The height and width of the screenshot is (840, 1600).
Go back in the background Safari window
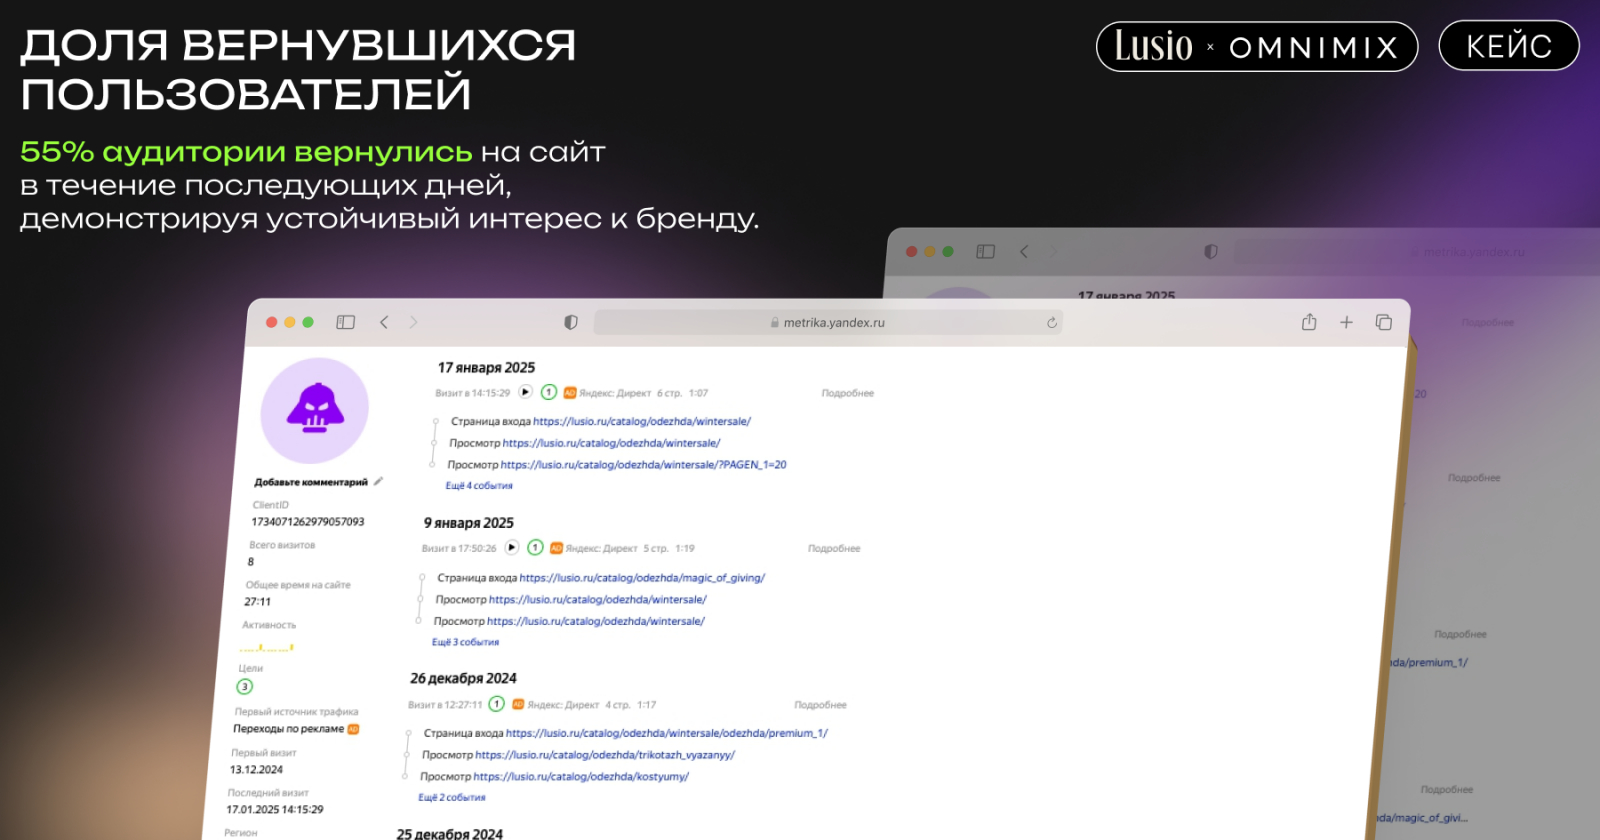click(1024, 252)
